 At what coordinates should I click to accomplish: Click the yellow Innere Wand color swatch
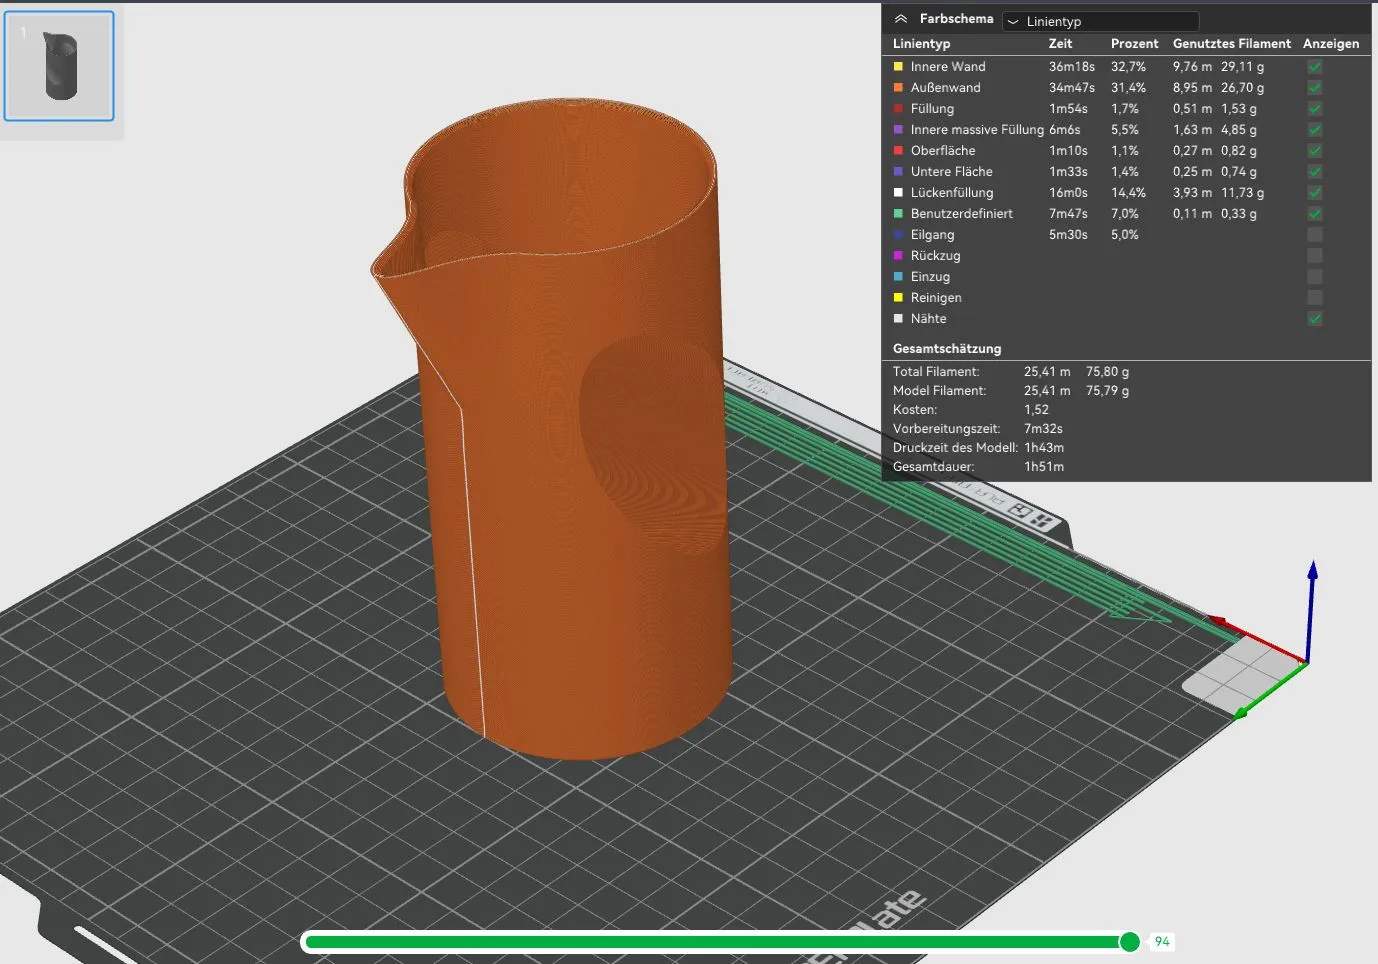click(898, 67)
